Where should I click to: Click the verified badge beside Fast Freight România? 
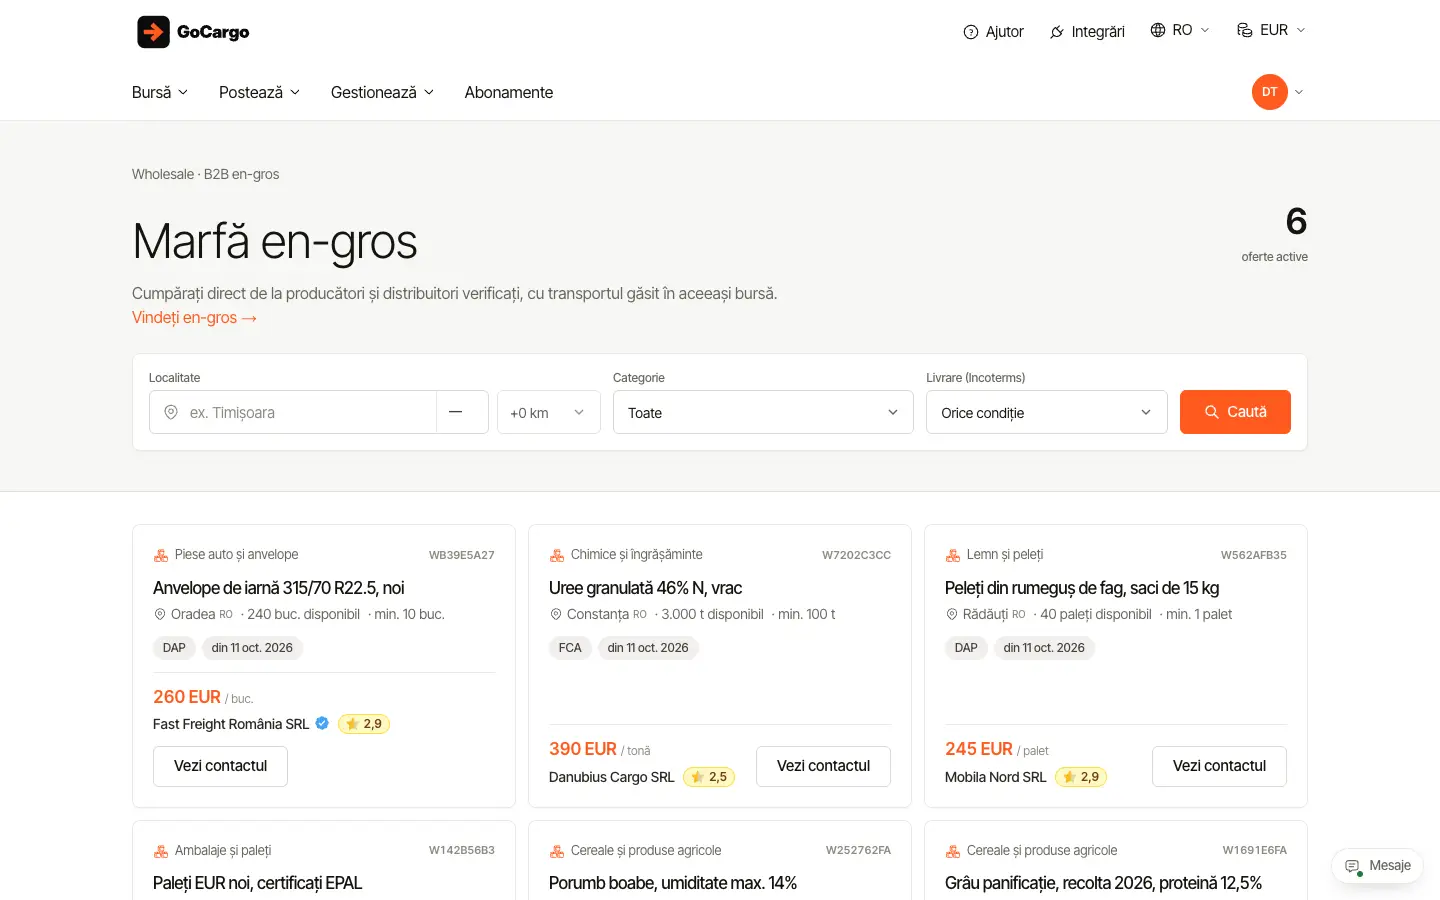pyautogui.click(x=322, y=723)
